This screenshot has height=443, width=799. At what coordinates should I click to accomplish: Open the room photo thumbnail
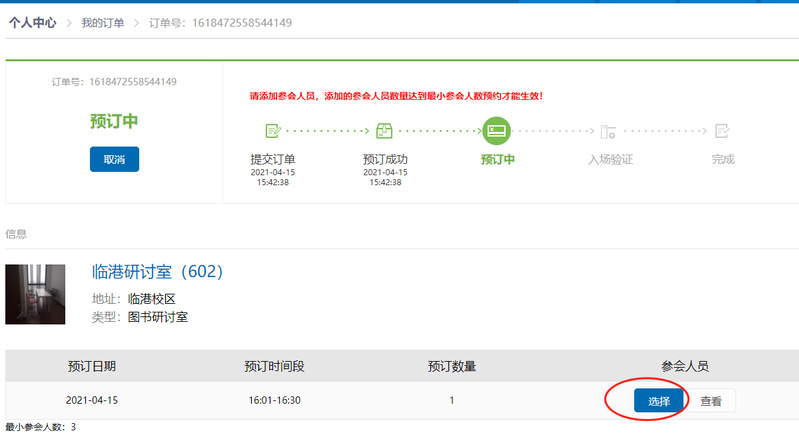pyautogui.click(x=35, y=294)
